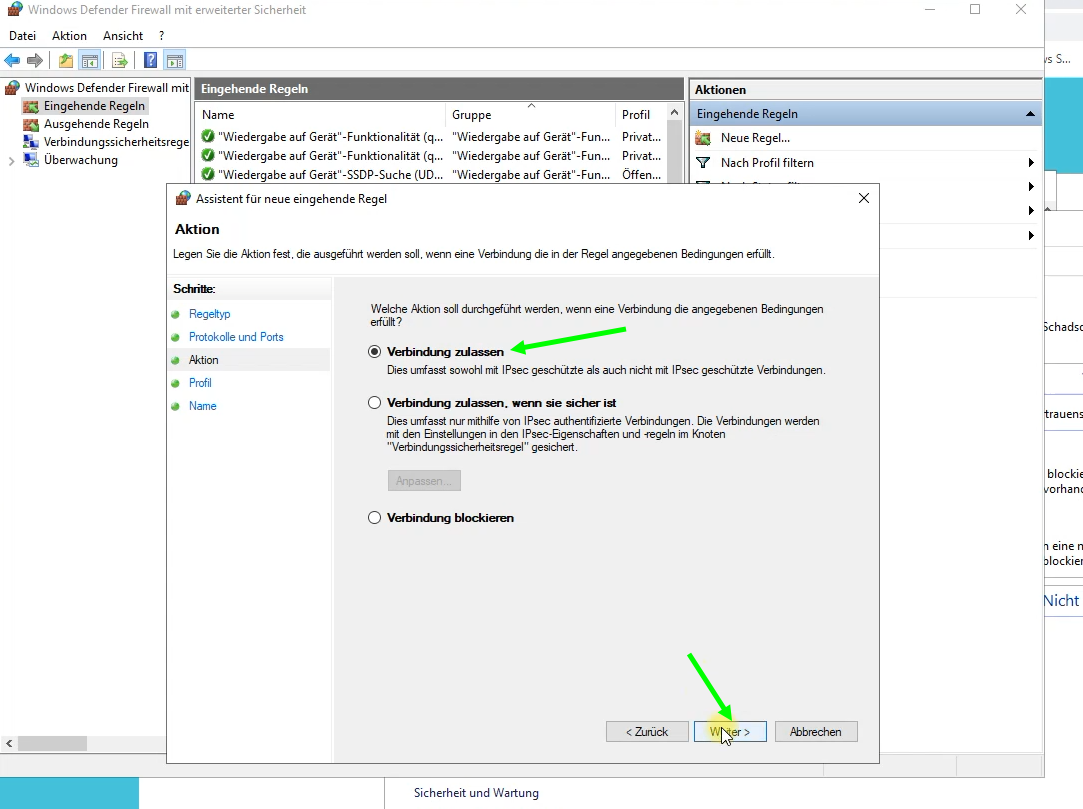Open the Ansicht menu

point(123,36)
